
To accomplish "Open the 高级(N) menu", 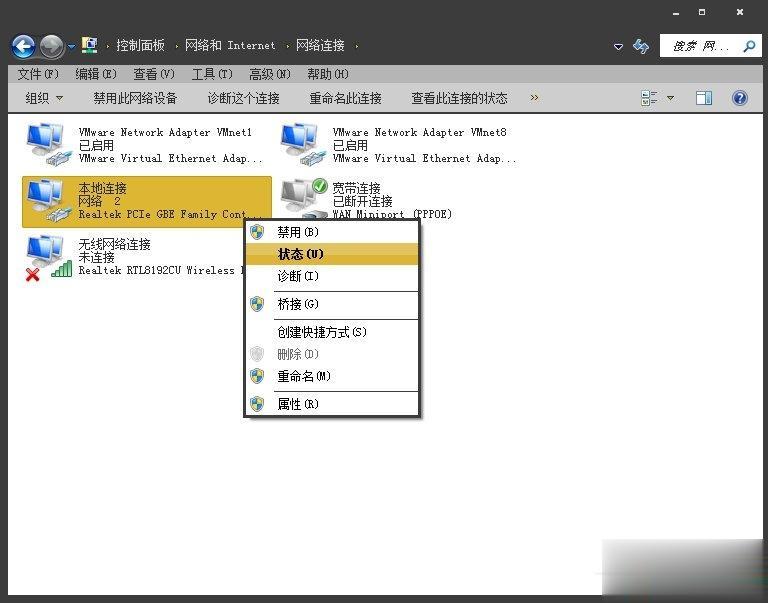I will (x=269, y=74).
